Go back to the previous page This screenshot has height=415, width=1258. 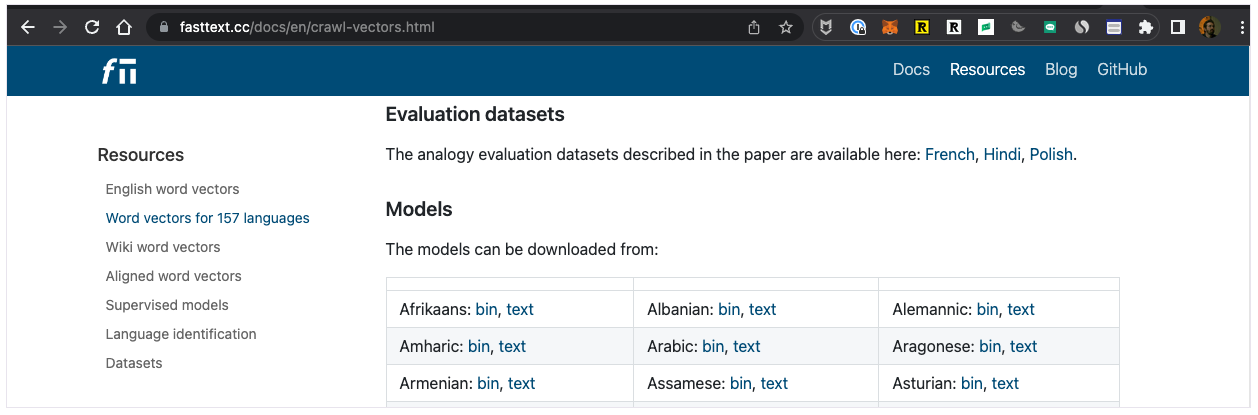click(x=27, y=28)
